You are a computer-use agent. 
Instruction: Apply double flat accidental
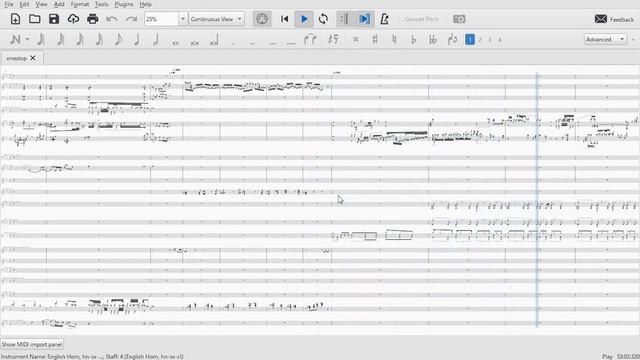433,39
